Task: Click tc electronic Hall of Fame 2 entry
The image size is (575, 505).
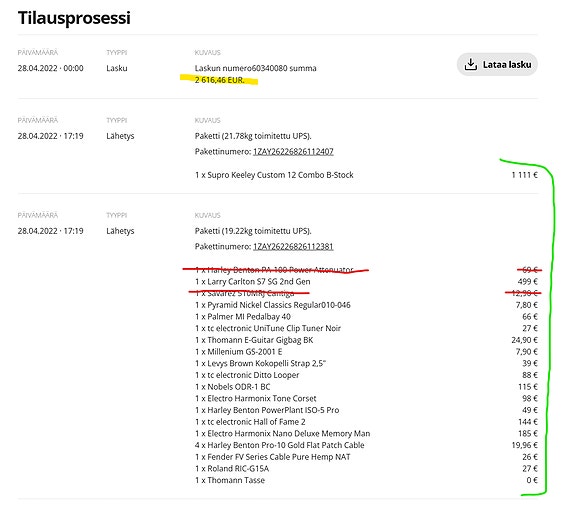Action: tap(250, 422)
